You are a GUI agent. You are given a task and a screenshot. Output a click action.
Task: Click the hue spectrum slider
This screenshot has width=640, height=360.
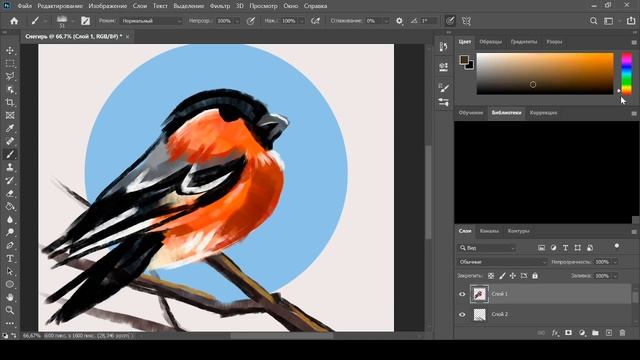627,74
